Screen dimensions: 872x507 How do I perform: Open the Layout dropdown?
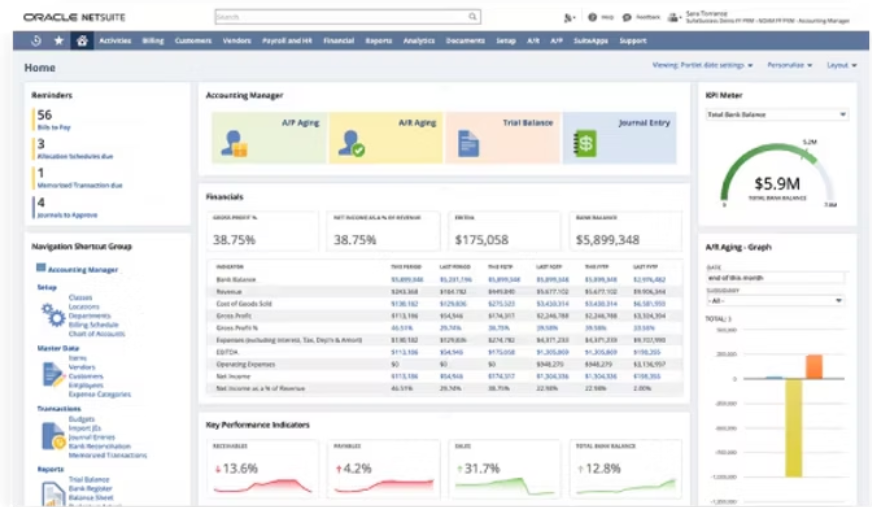pos(841,65)
